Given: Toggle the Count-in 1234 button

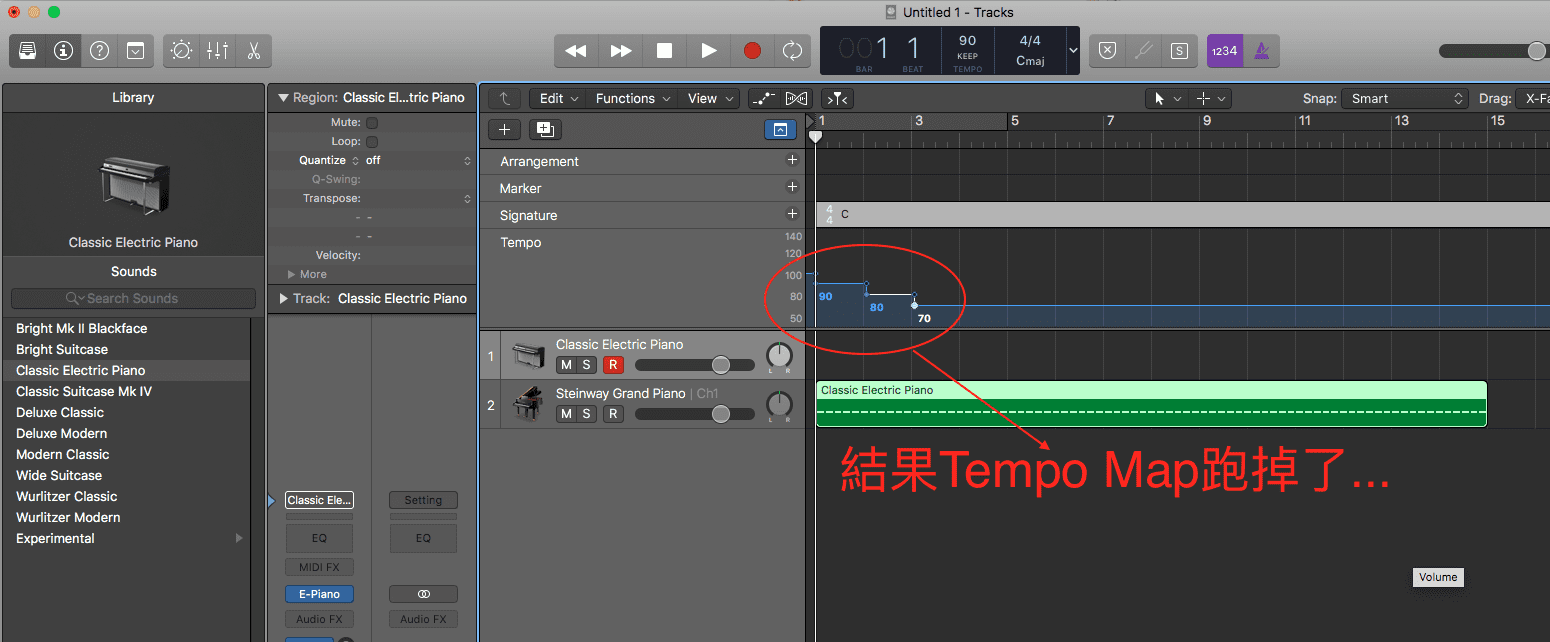Looking at the screenshot, I should pos(1225,51).
